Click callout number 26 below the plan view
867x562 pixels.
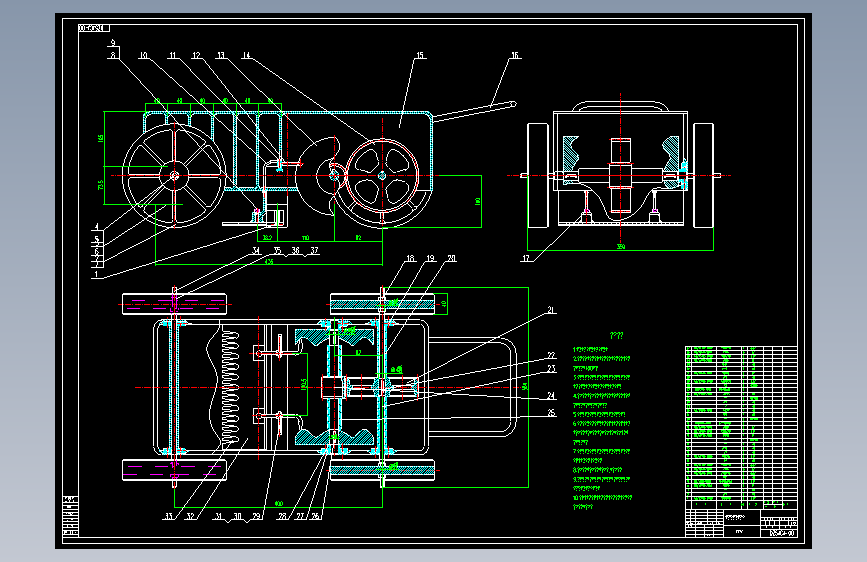click(x=316, y=516)
